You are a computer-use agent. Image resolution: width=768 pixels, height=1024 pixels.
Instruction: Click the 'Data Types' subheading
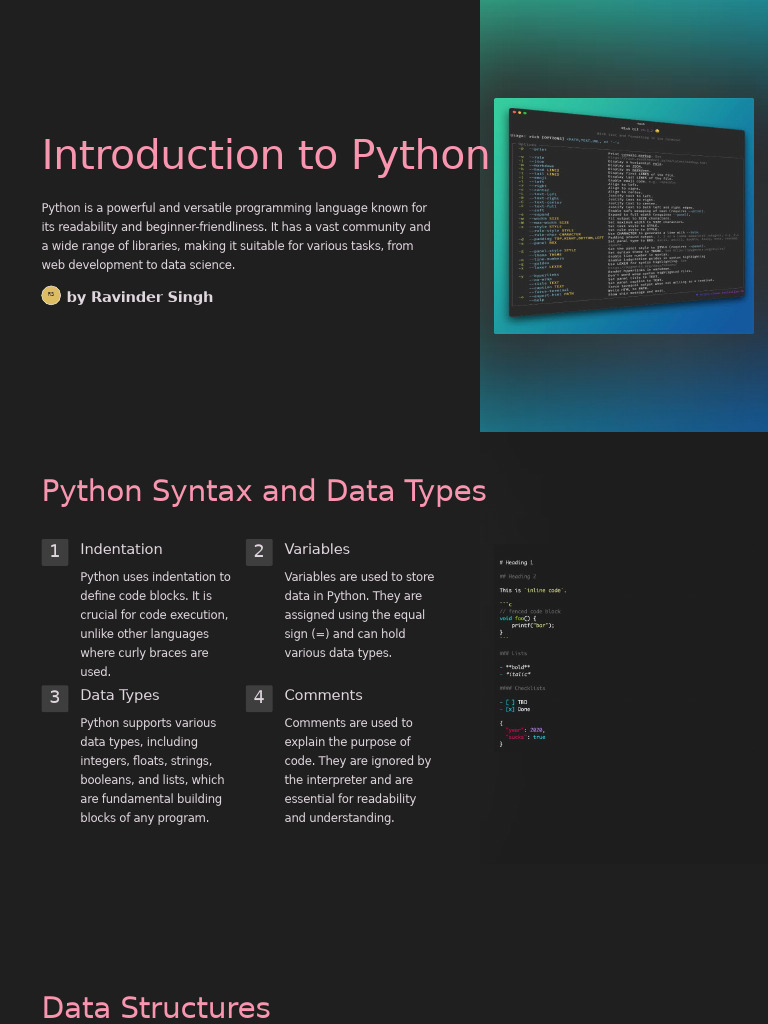[120, 695]
